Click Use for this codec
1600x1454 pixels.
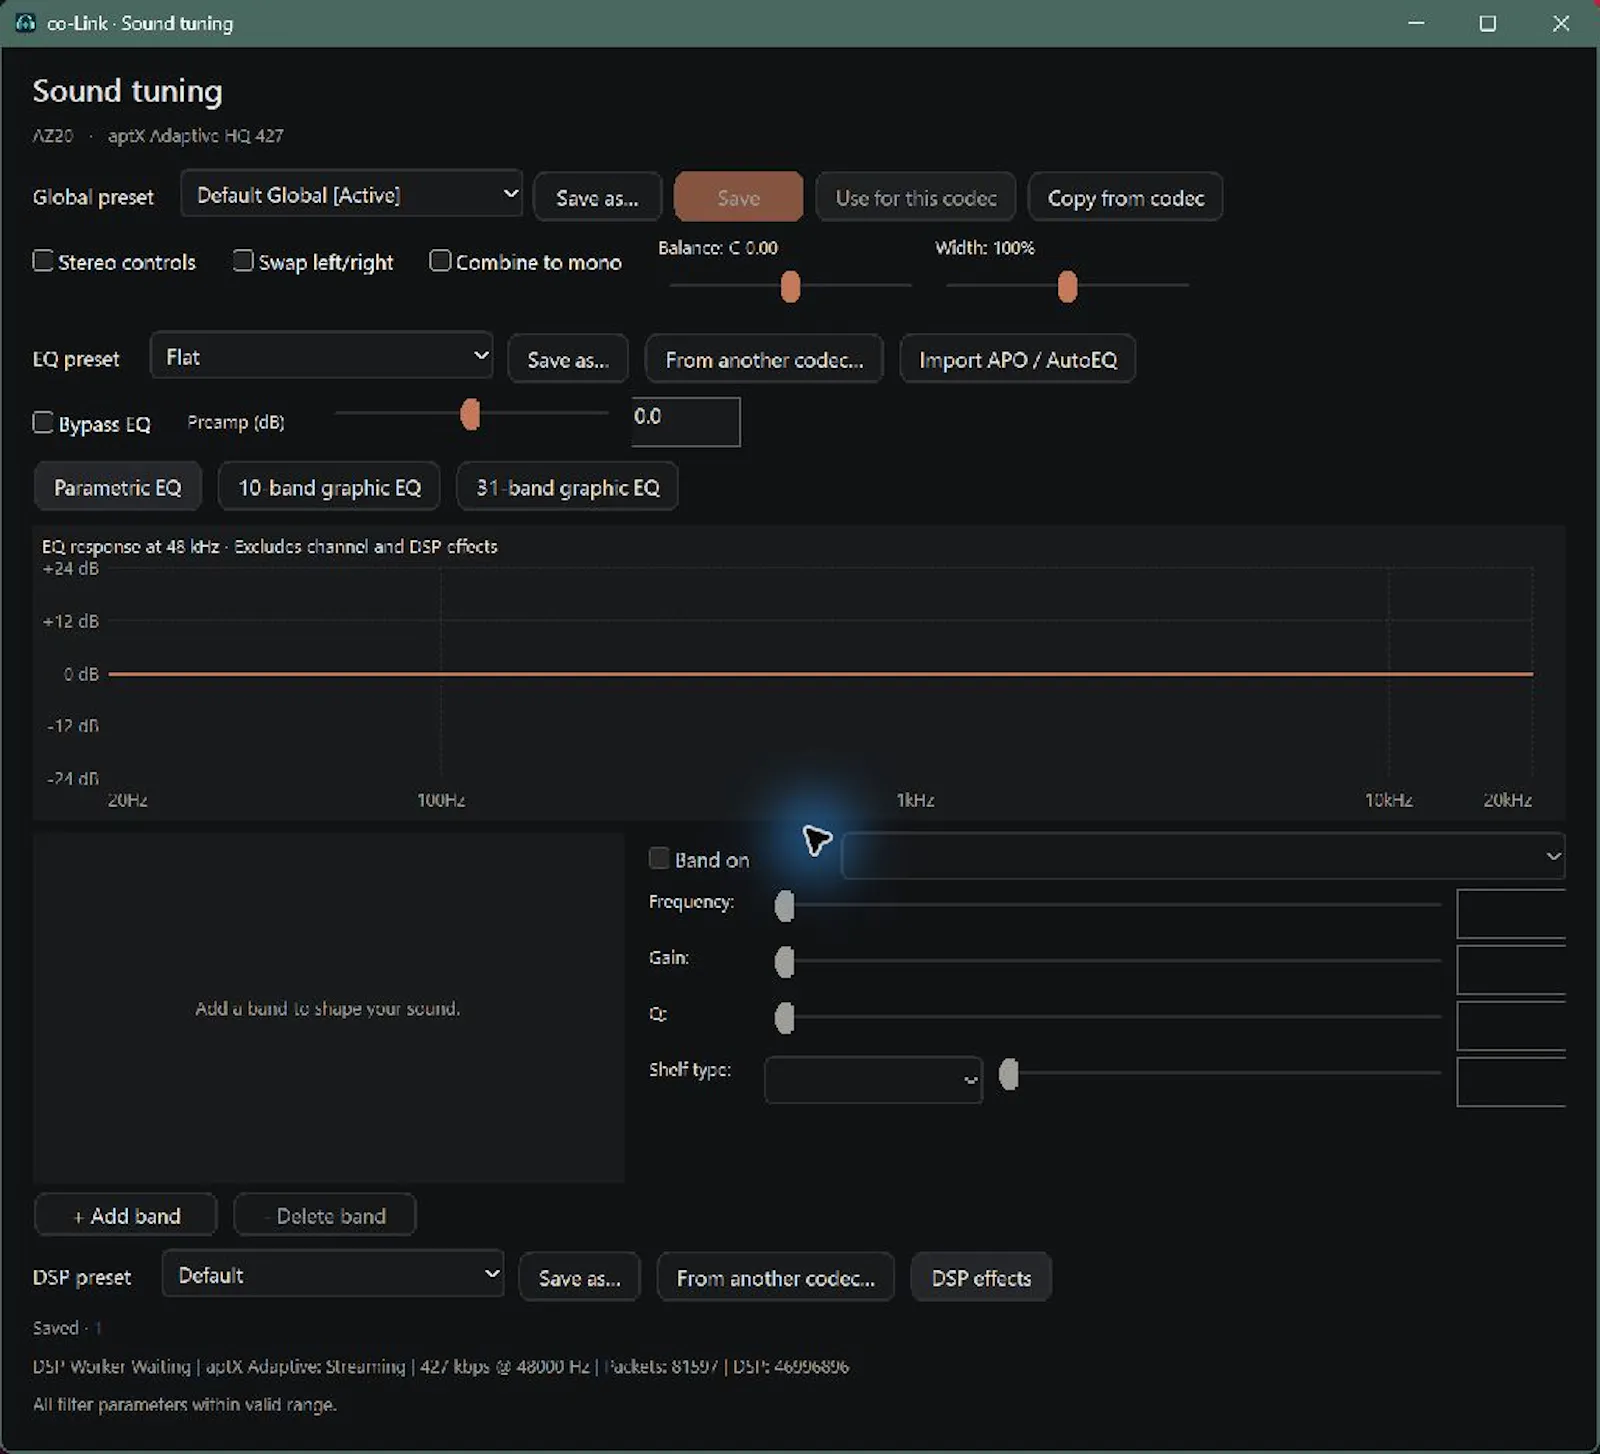[x=916, y=197]
